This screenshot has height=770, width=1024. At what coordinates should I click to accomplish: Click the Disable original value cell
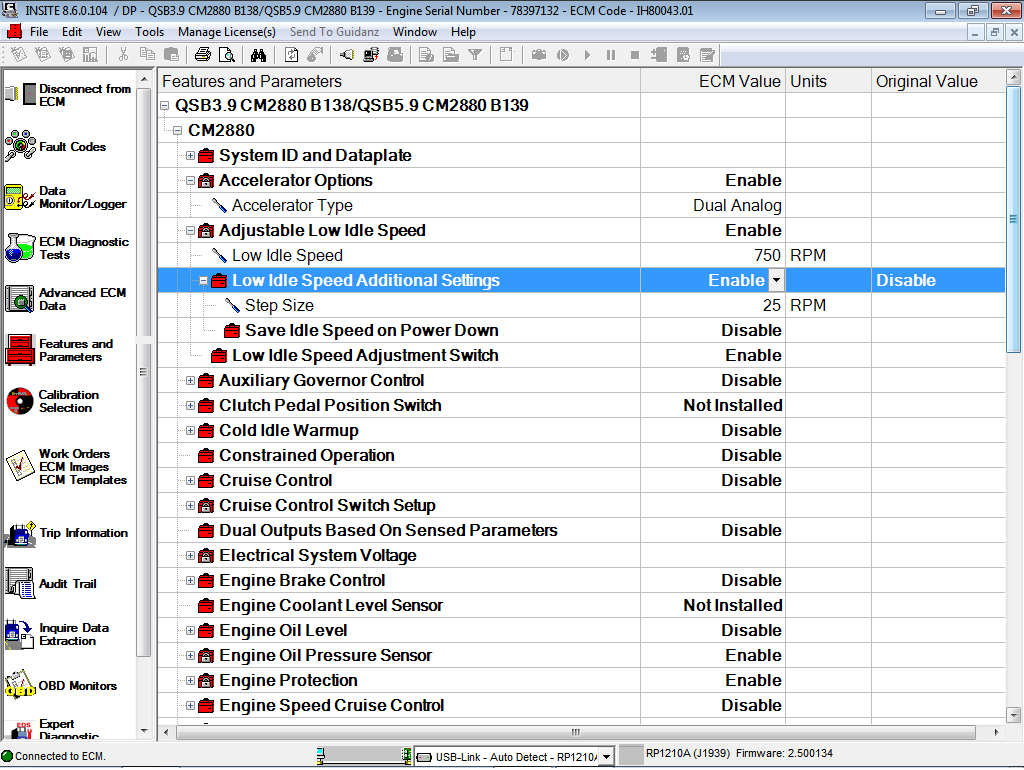tap(938, 280)
